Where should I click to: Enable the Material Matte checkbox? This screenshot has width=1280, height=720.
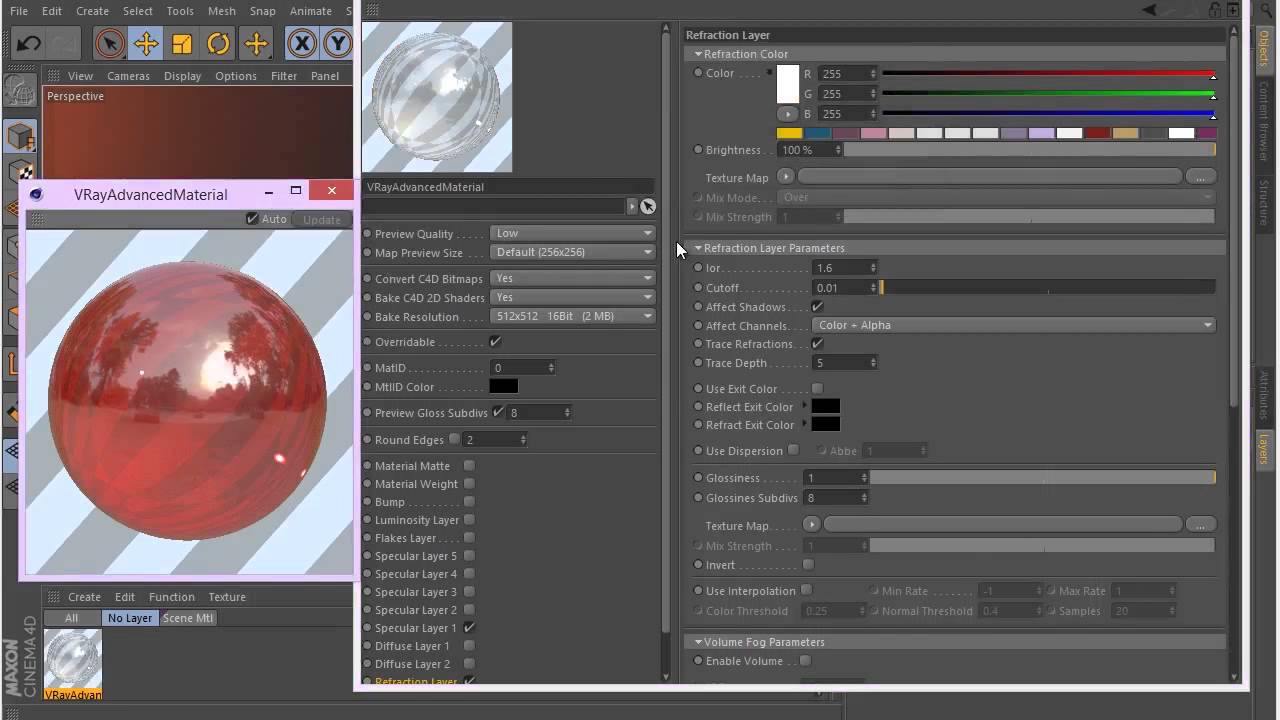pyautogui.click(x=469, y=466)
